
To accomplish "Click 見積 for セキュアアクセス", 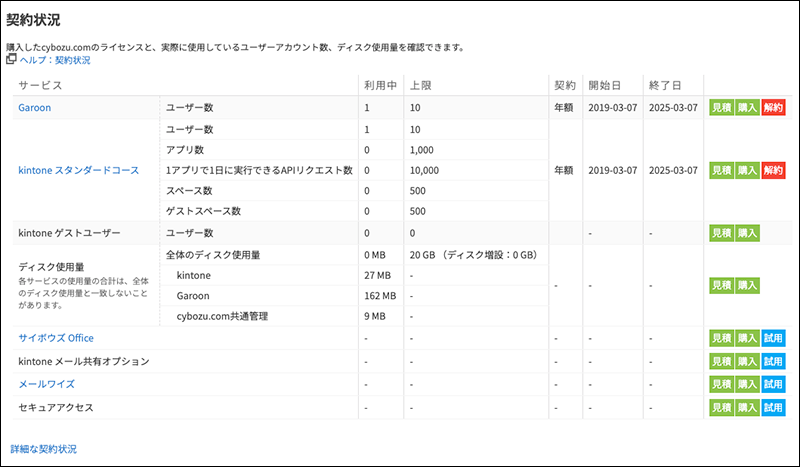I will [x=721, y=407].
